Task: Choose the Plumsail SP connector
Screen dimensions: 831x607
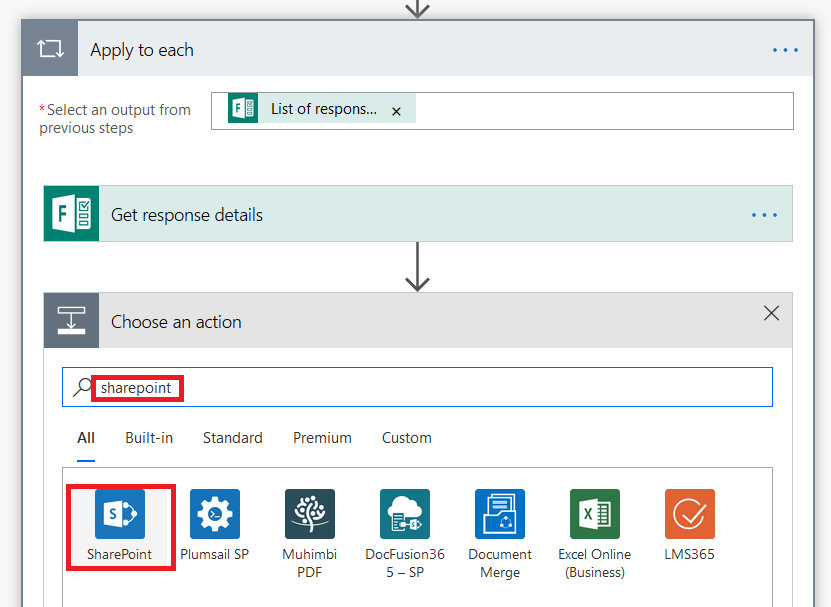Action: tap(215, 514)
